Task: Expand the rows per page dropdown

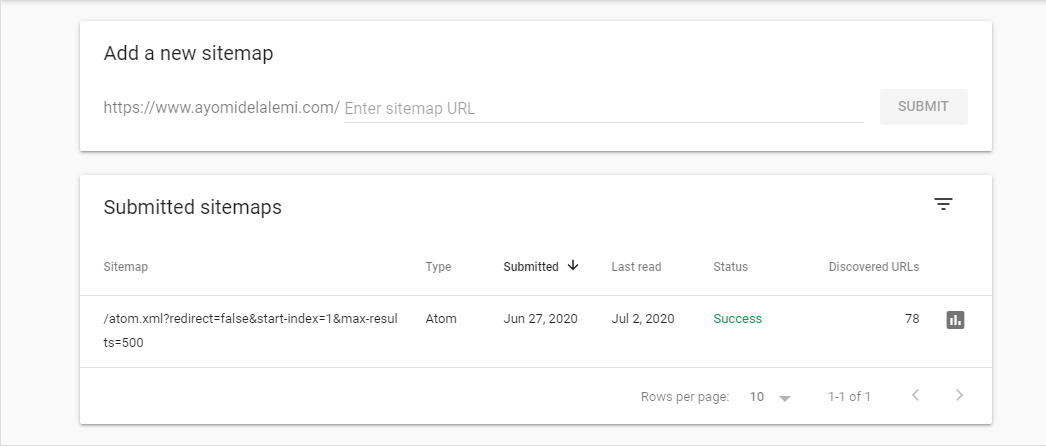Action: point(770,397)
